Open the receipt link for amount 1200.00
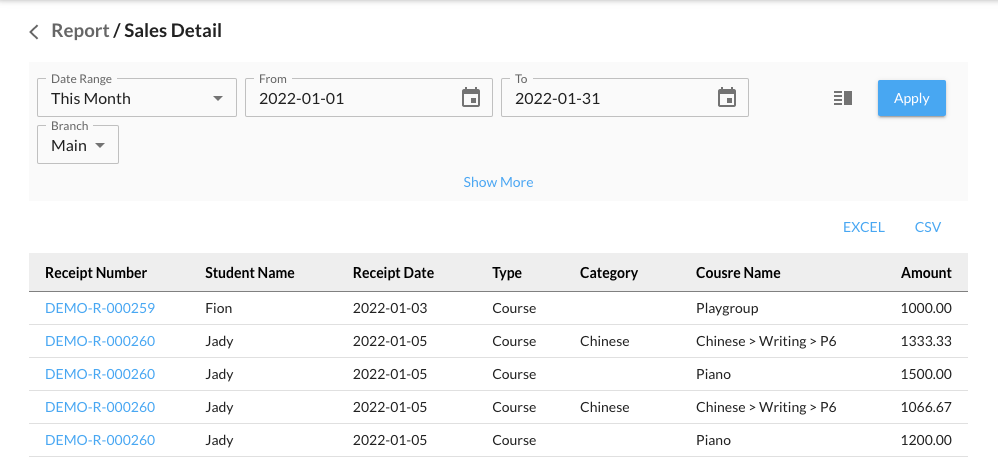998x458 pixels. (100, 440)
